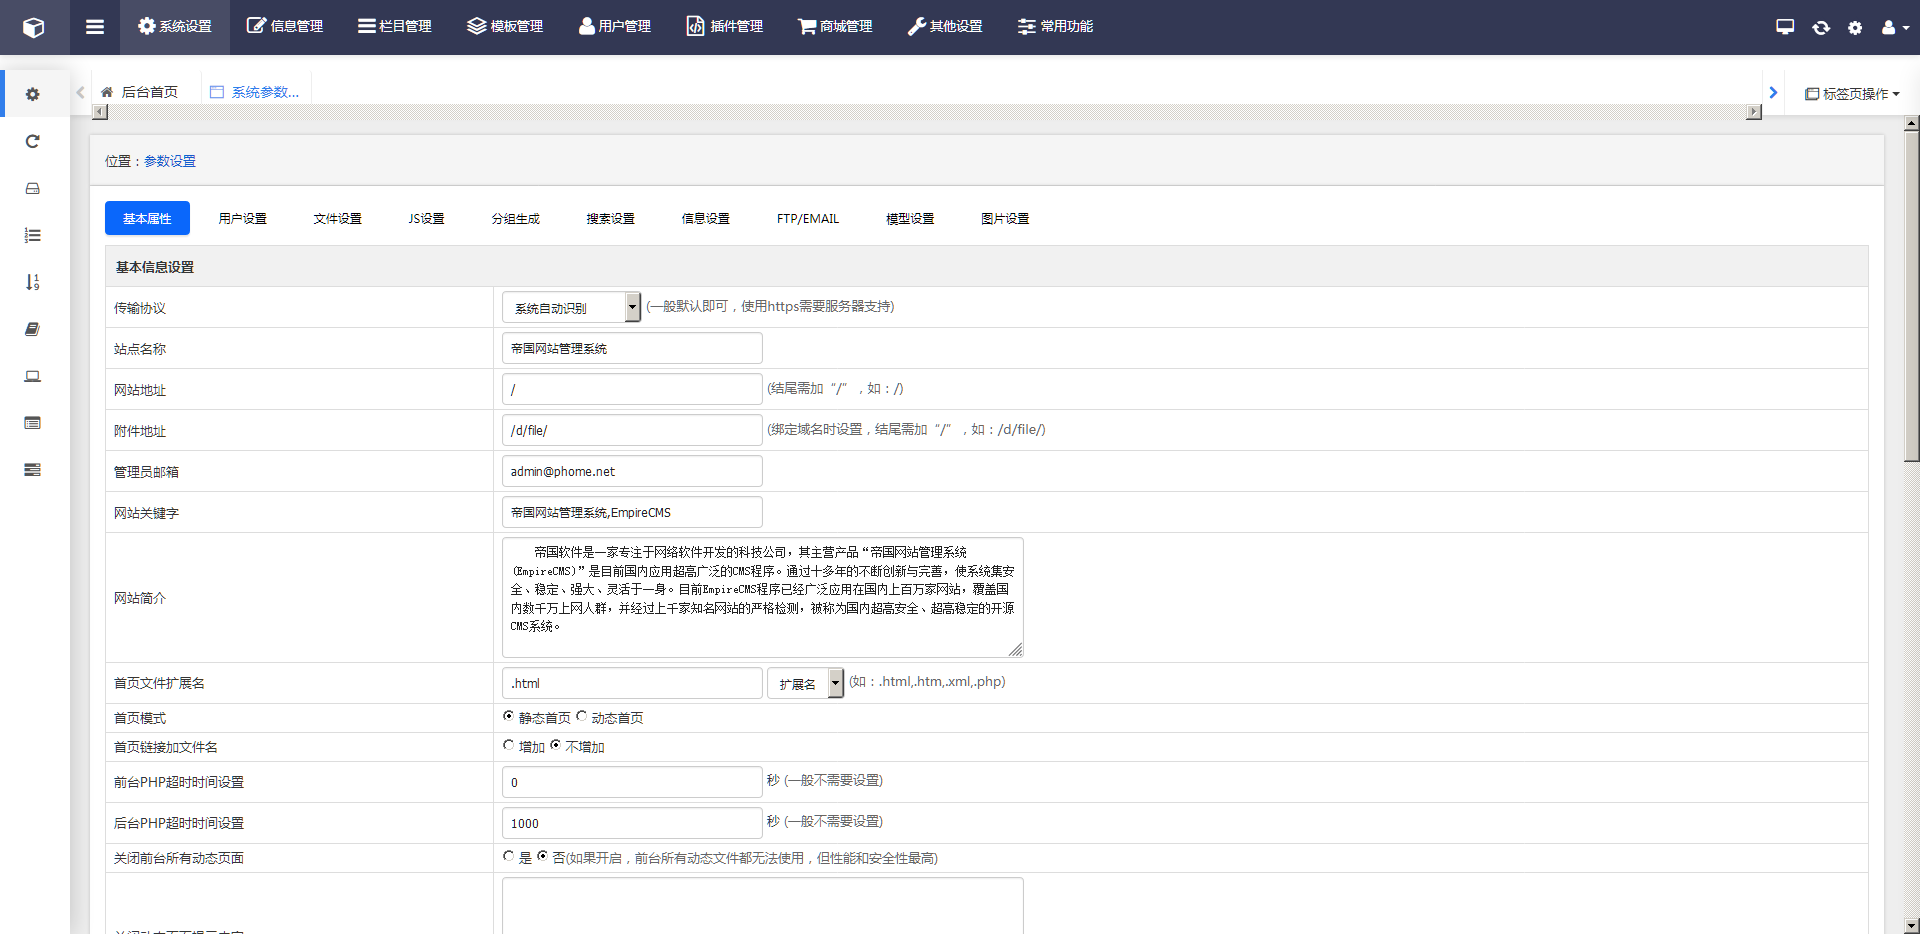This screenshot has height=934, width=1920.
Task: Click the list panel icon in sidebar
Action: click(x=33, y=423)
